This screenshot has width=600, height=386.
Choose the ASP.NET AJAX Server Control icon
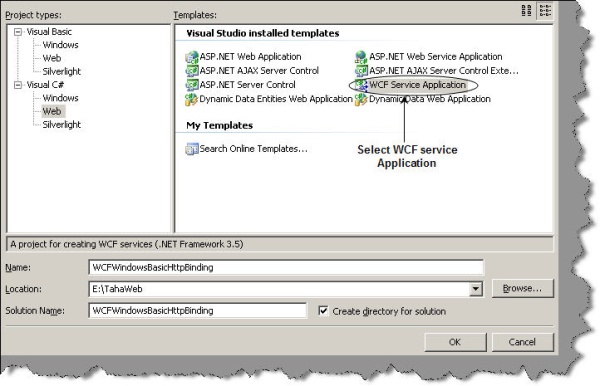point(192,71)
